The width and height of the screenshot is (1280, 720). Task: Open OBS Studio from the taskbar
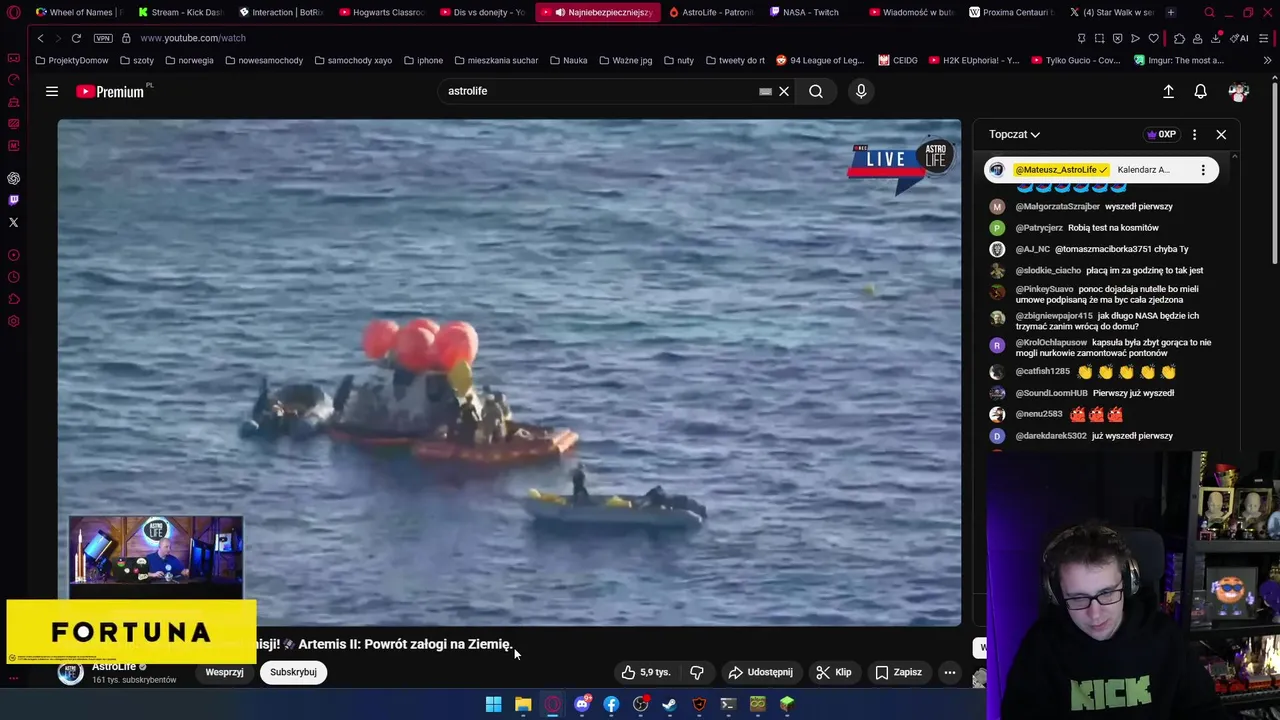(640, 704)
